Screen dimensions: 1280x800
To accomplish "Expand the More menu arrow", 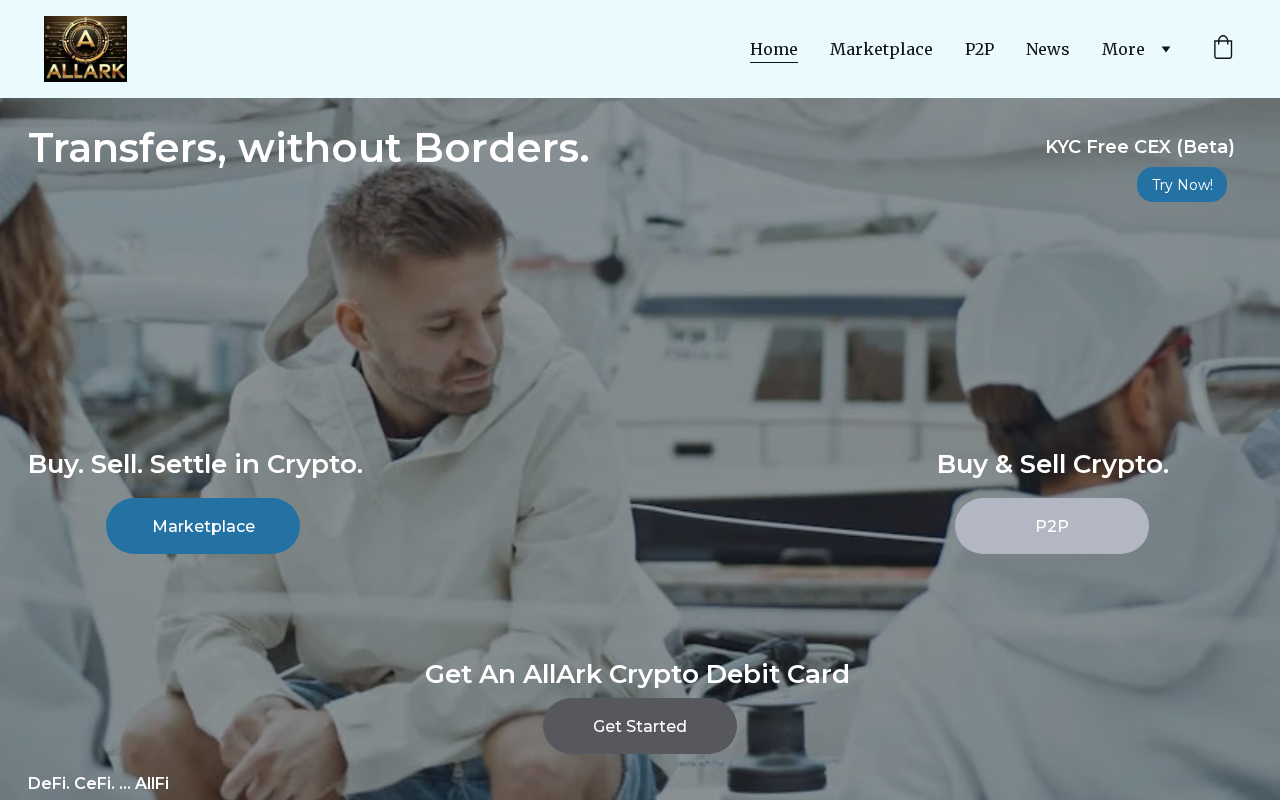I will pos(1165,49).
